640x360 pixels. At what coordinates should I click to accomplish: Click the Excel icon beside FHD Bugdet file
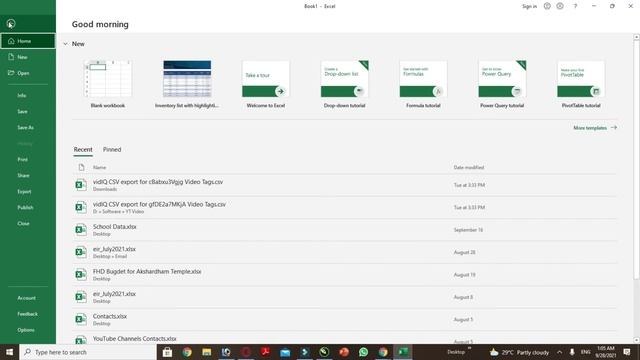[x=81, y=275]
